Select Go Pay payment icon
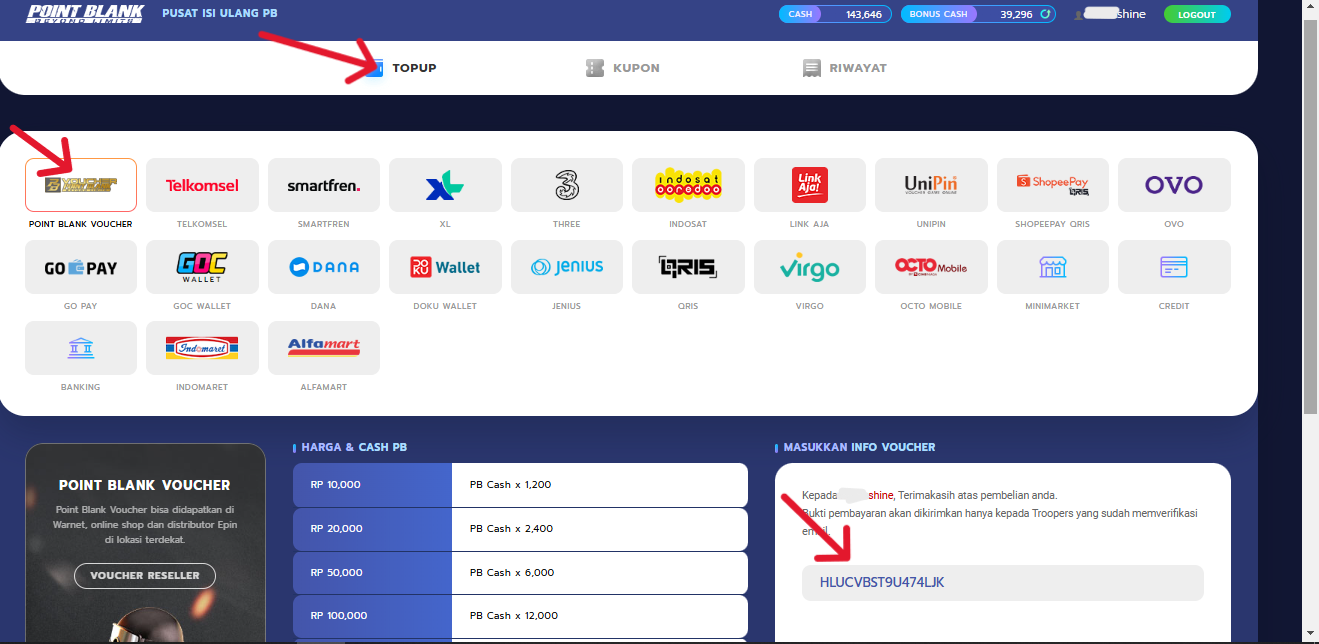This screenshot has height=644, width=1319. coord(81,267)
